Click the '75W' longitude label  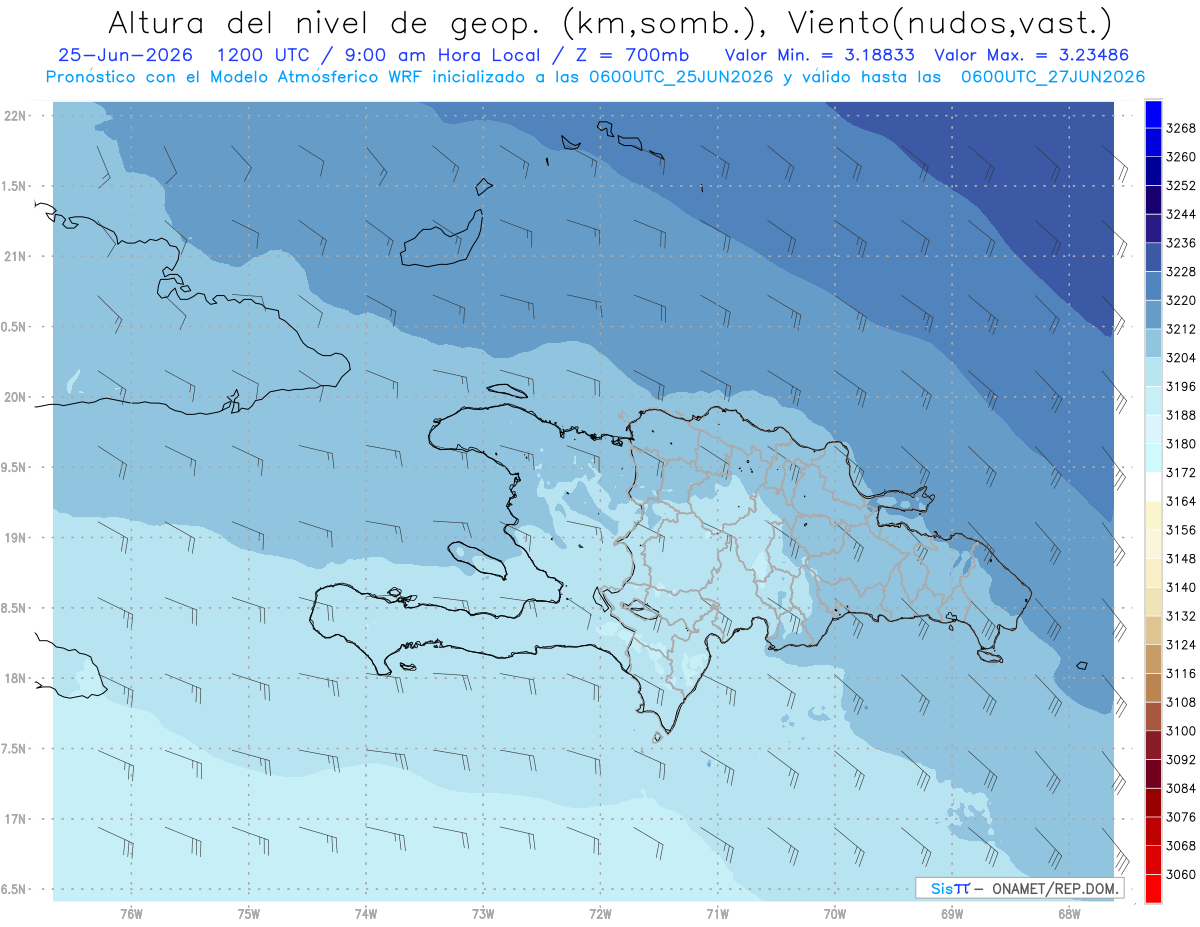[x=249, y=912]
